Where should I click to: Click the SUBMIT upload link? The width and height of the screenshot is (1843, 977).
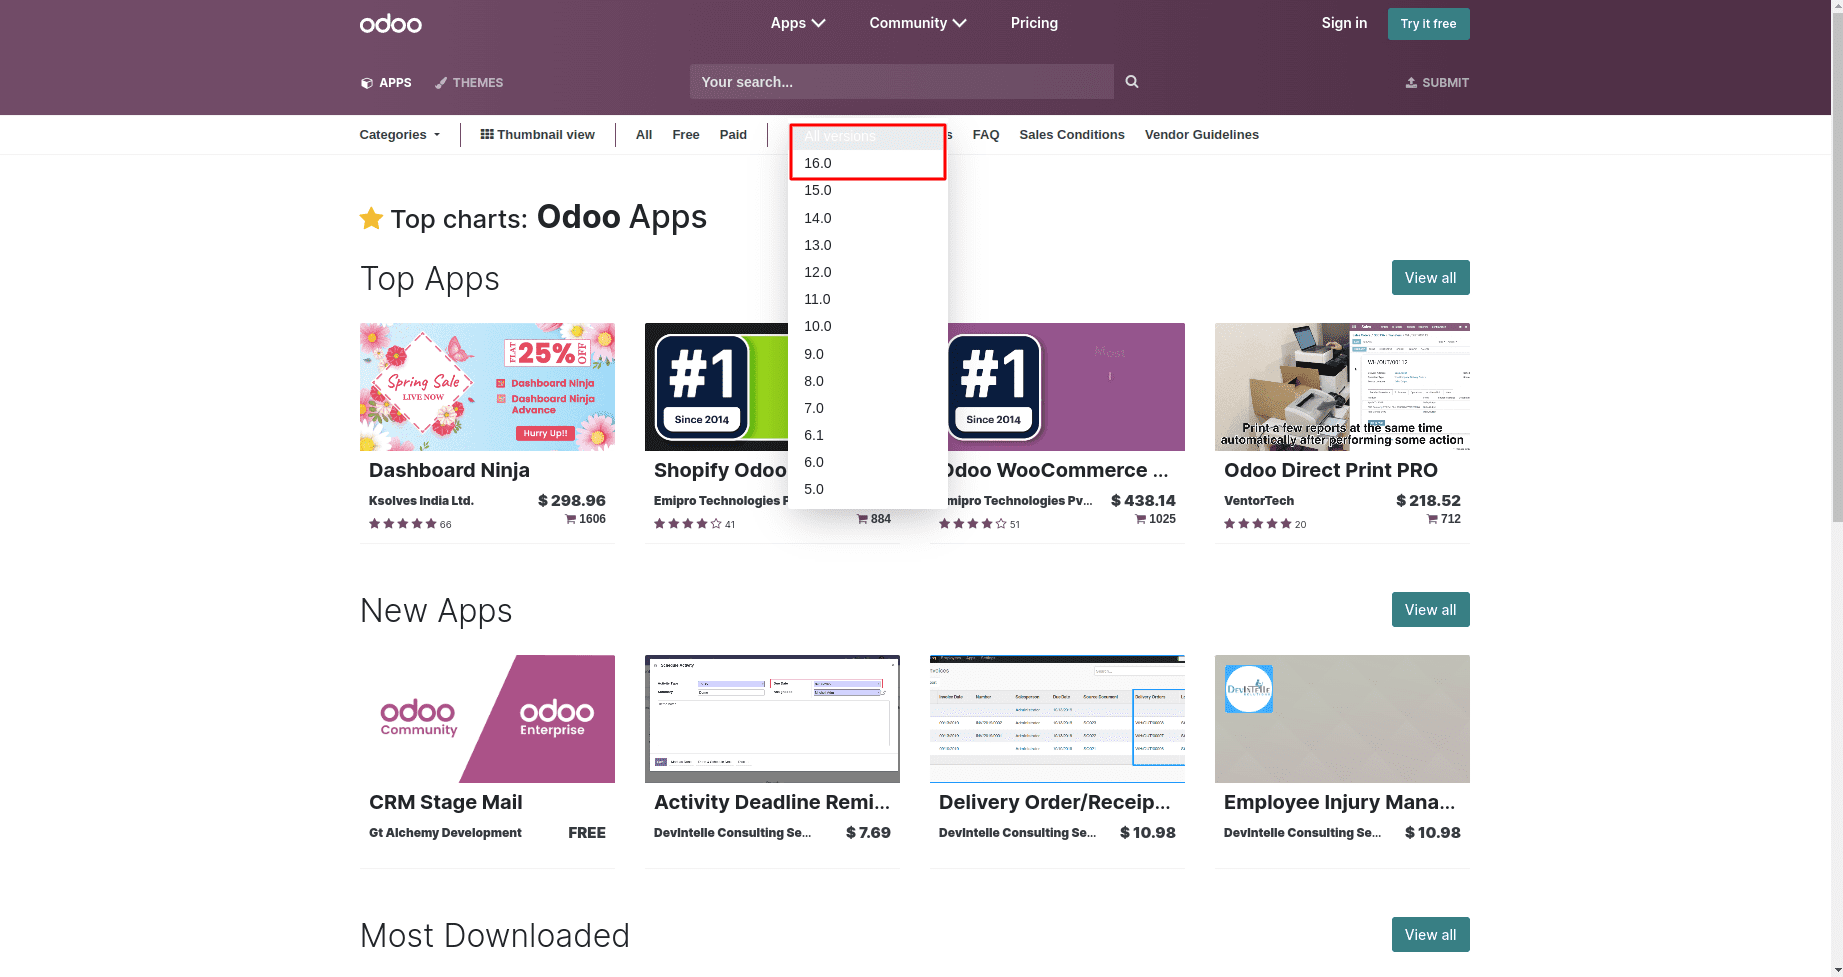click(x=1437, y=83)
